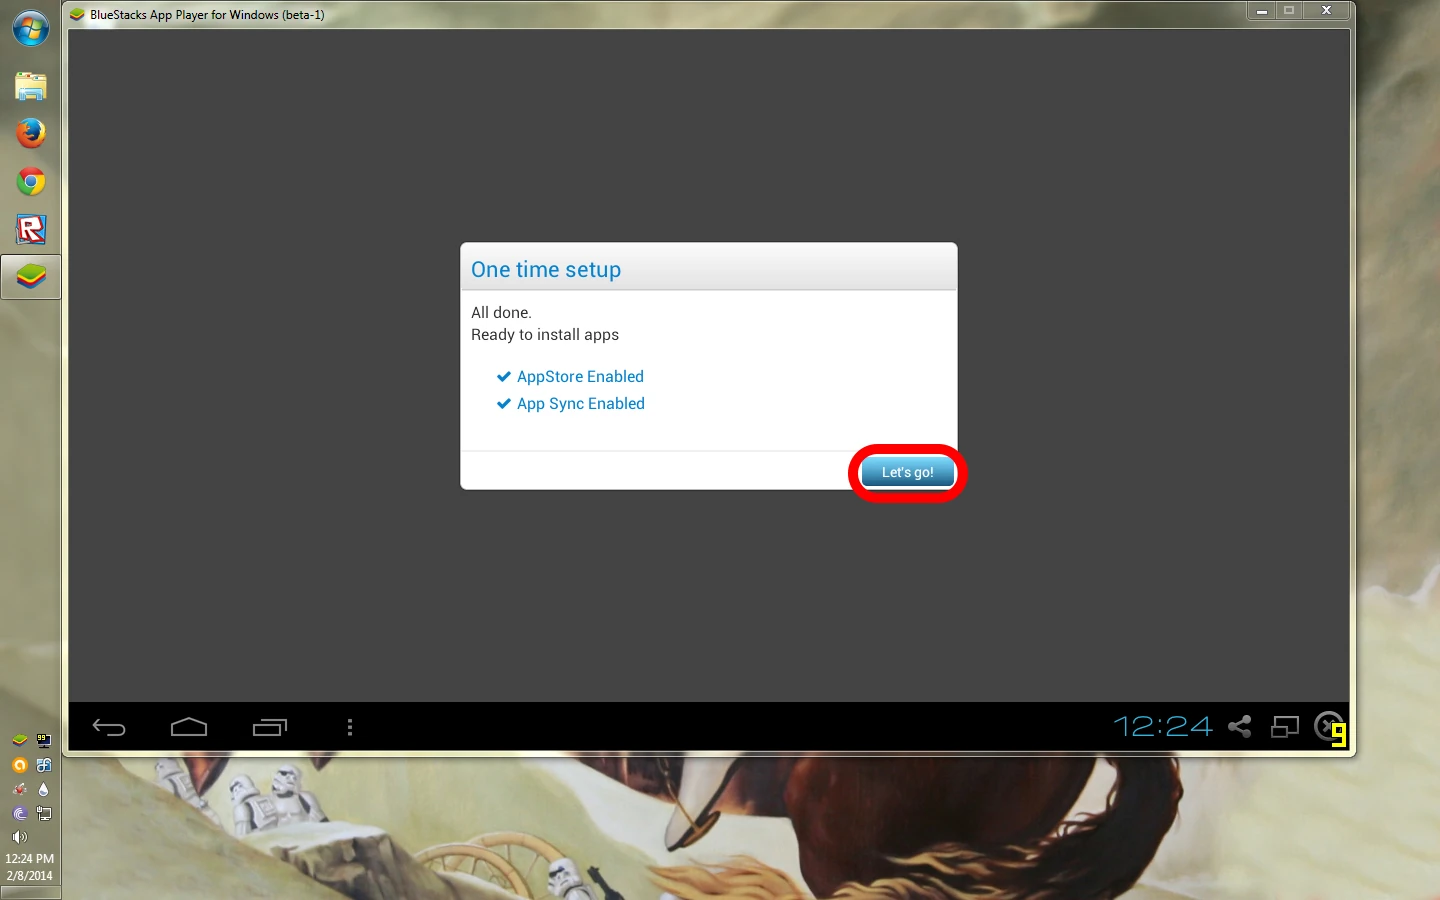Click the BlueStacks logo in the title bar
This screenshot has width=1440, height=900.
point(77,14)
